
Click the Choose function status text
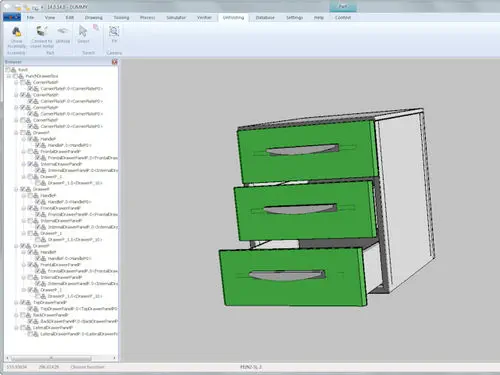[x=87, y=367]
